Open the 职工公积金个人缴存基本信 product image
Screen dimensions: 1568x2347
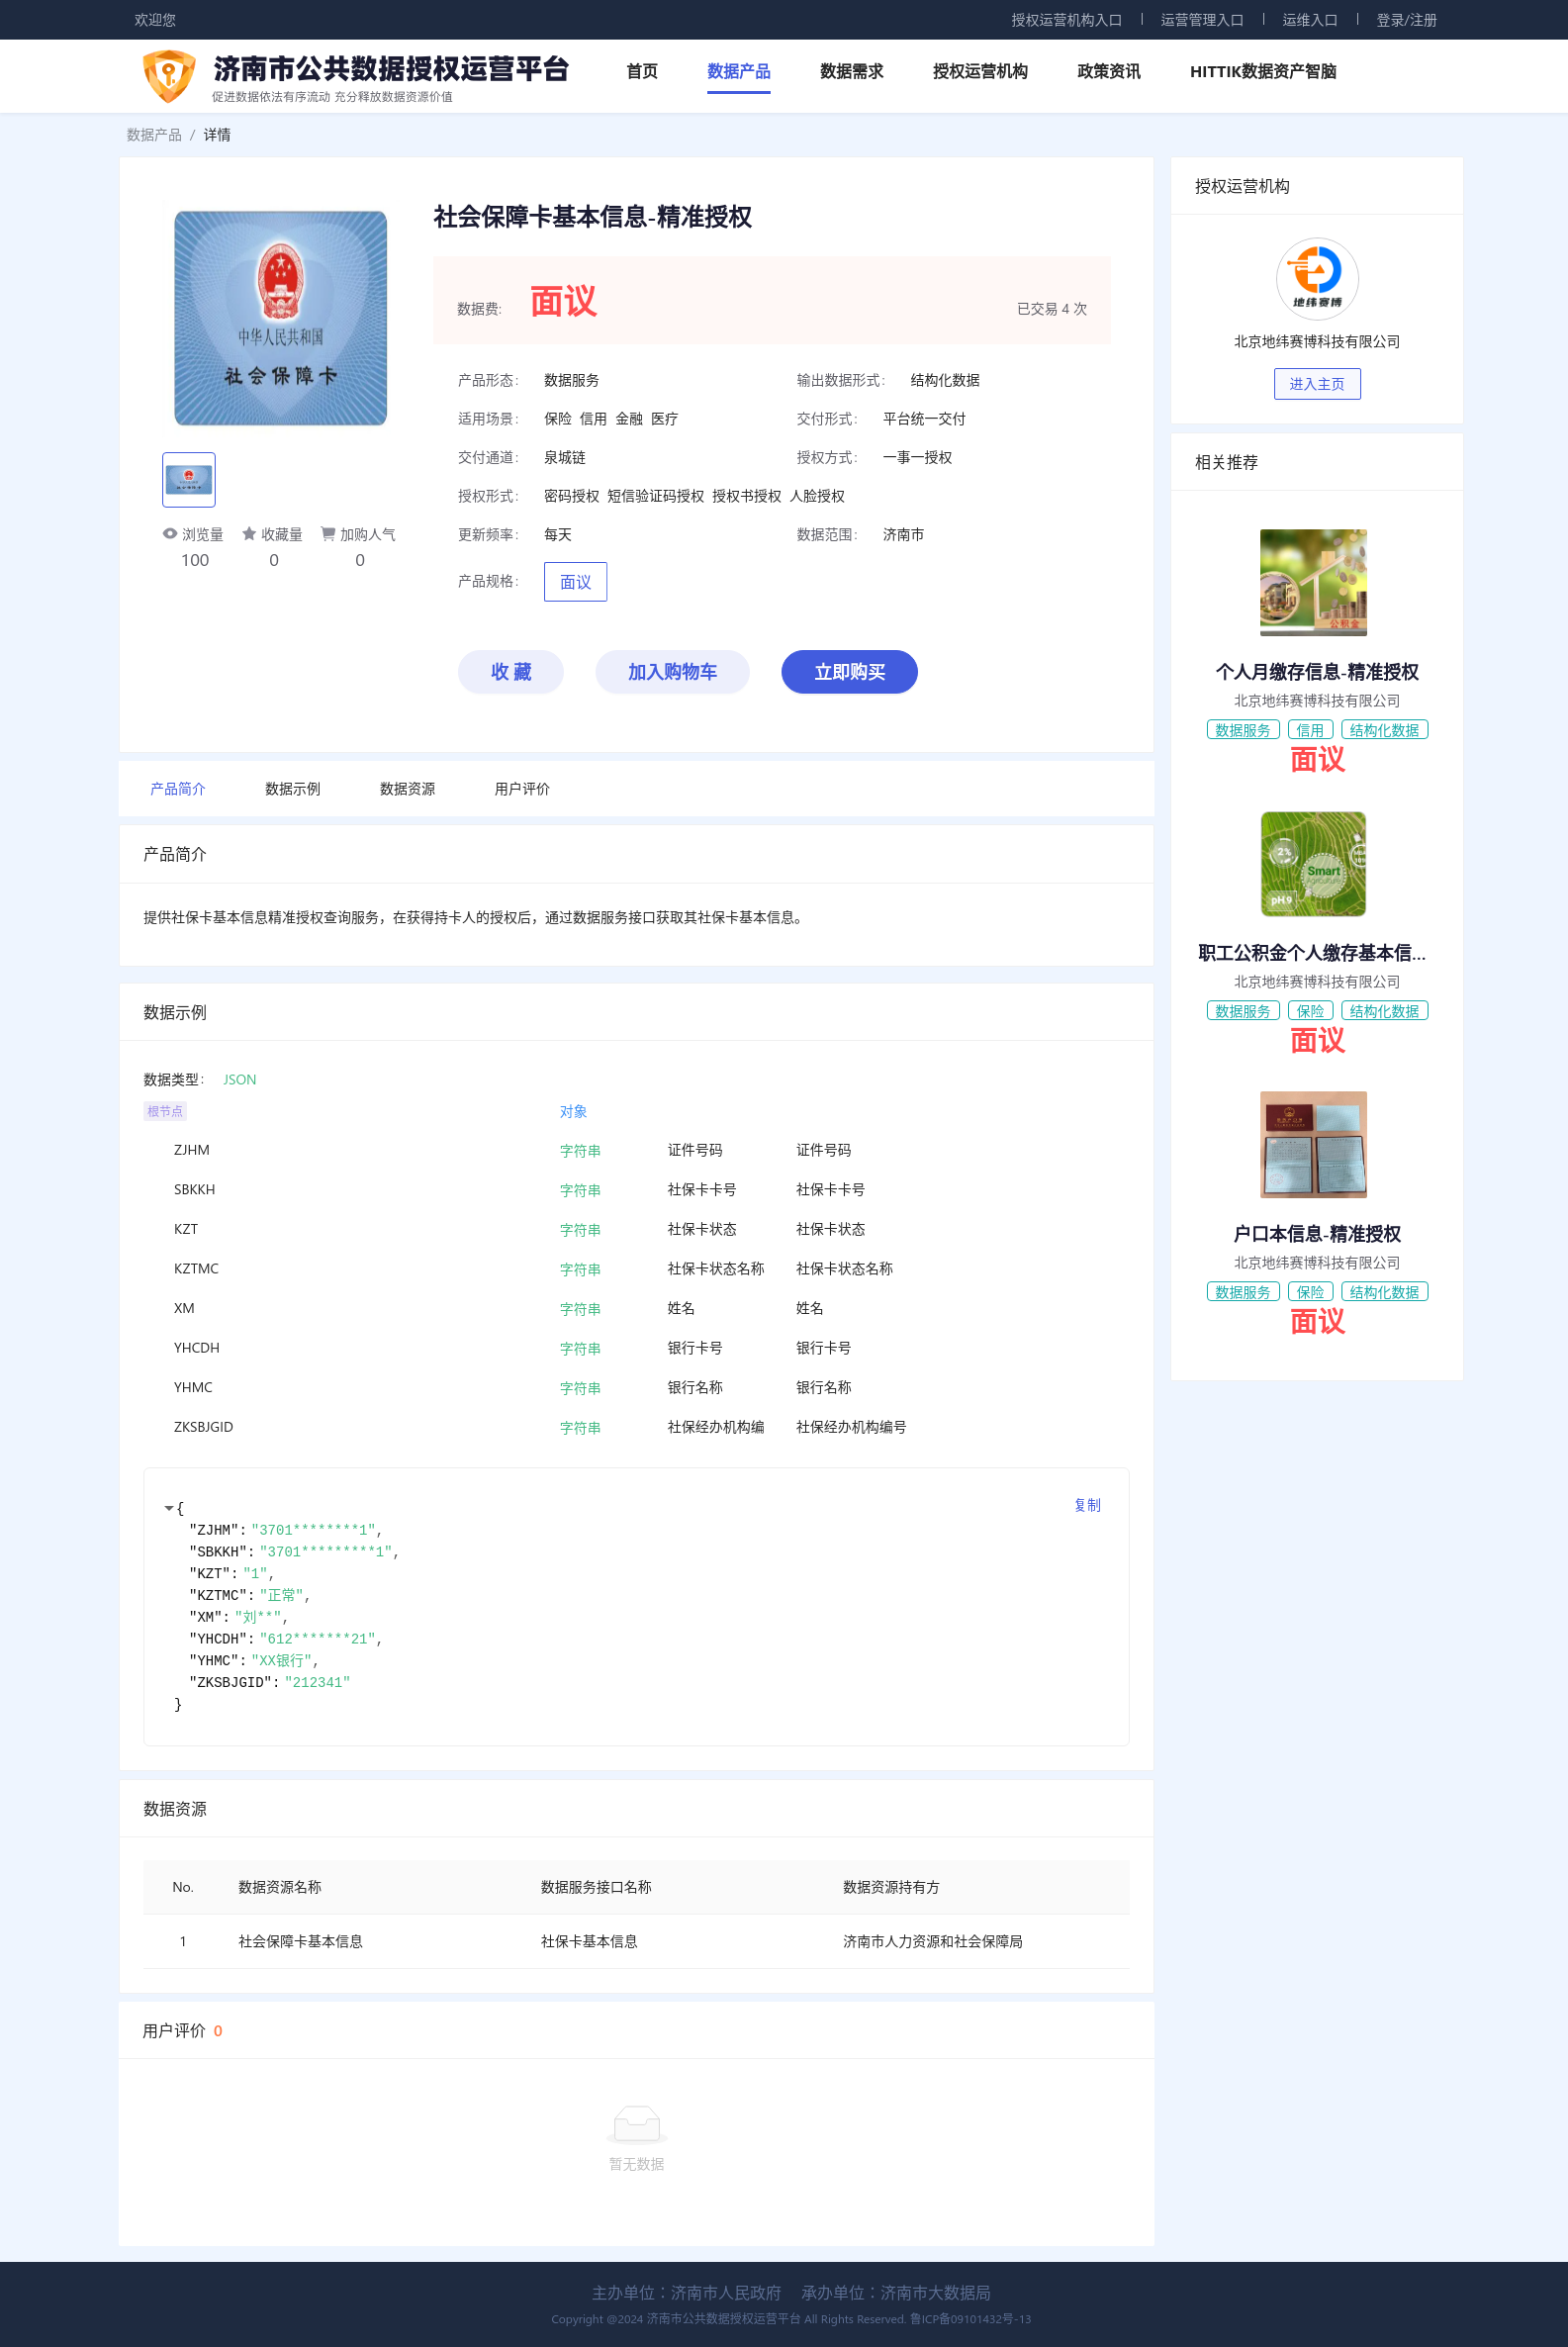coord(1313,864)
